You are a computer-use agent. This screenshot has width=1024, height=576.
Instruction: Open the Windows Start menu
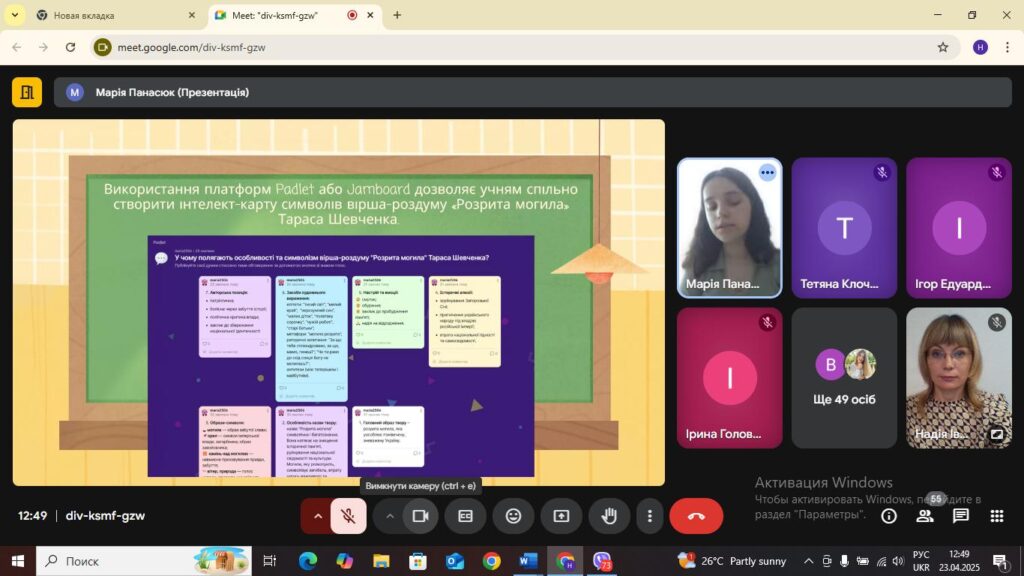coord(18,561)
